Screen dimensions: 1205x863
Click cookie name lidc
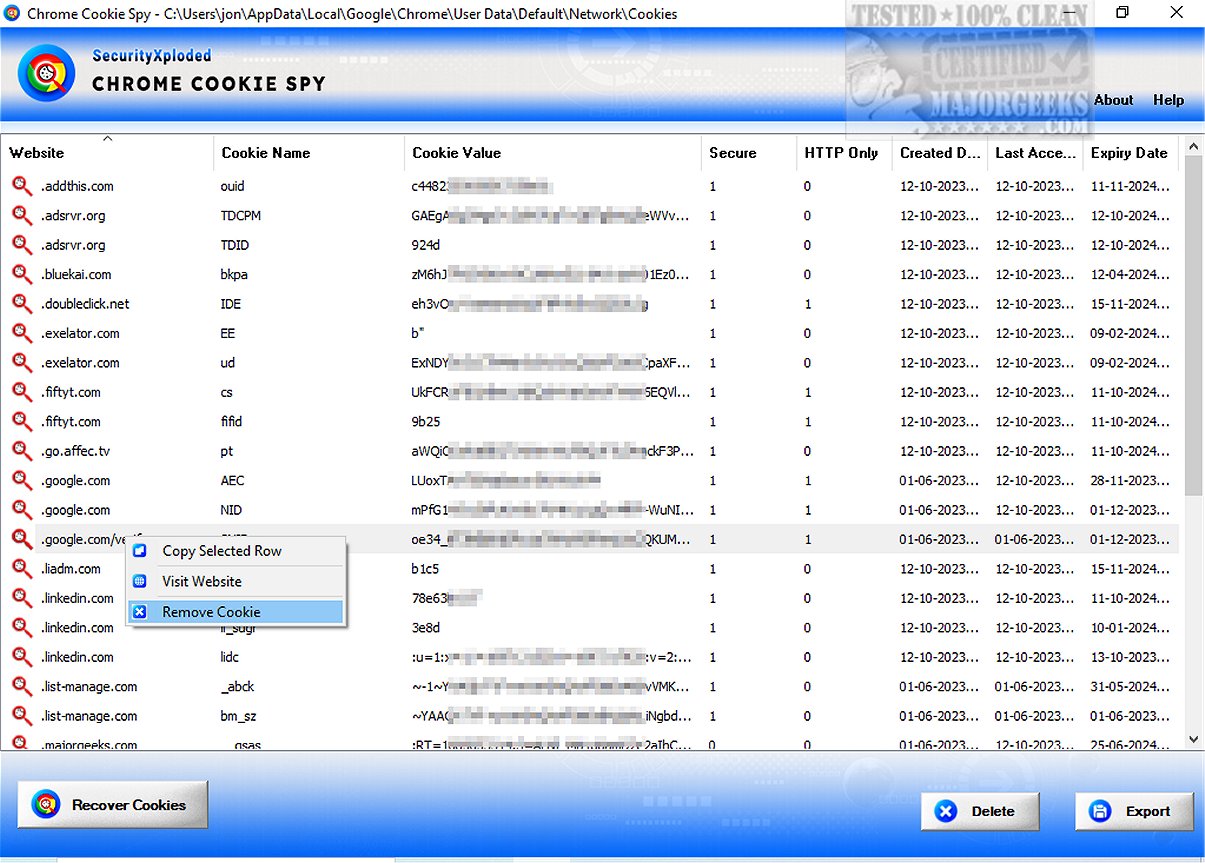pos(230,657)
